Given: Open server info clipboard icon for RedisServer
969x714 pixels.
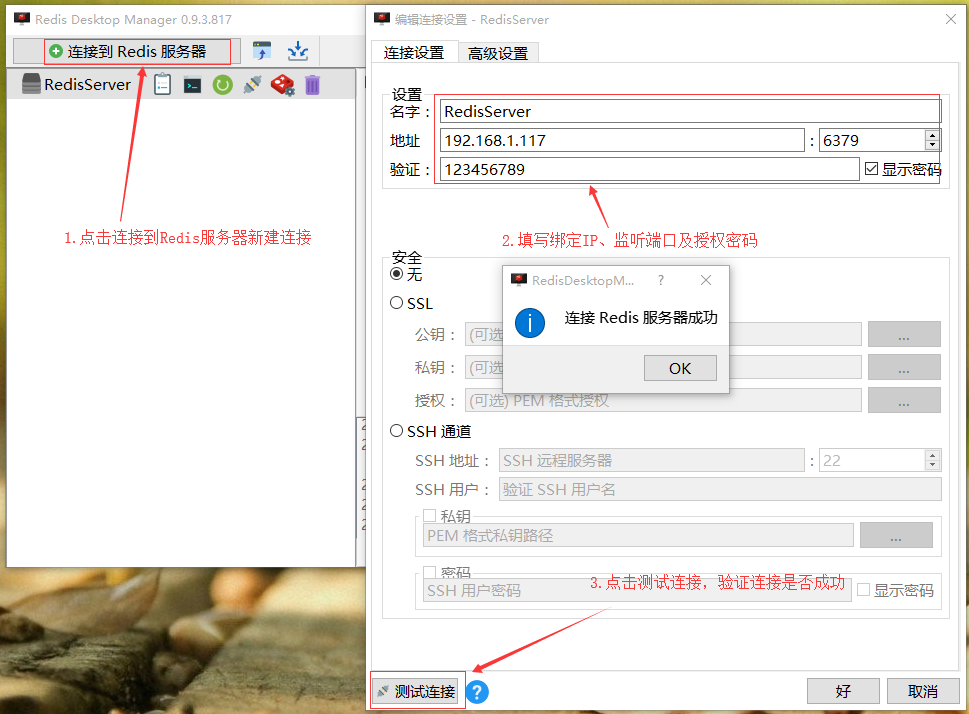Looking at the screenshot, I should pos(163,84).
